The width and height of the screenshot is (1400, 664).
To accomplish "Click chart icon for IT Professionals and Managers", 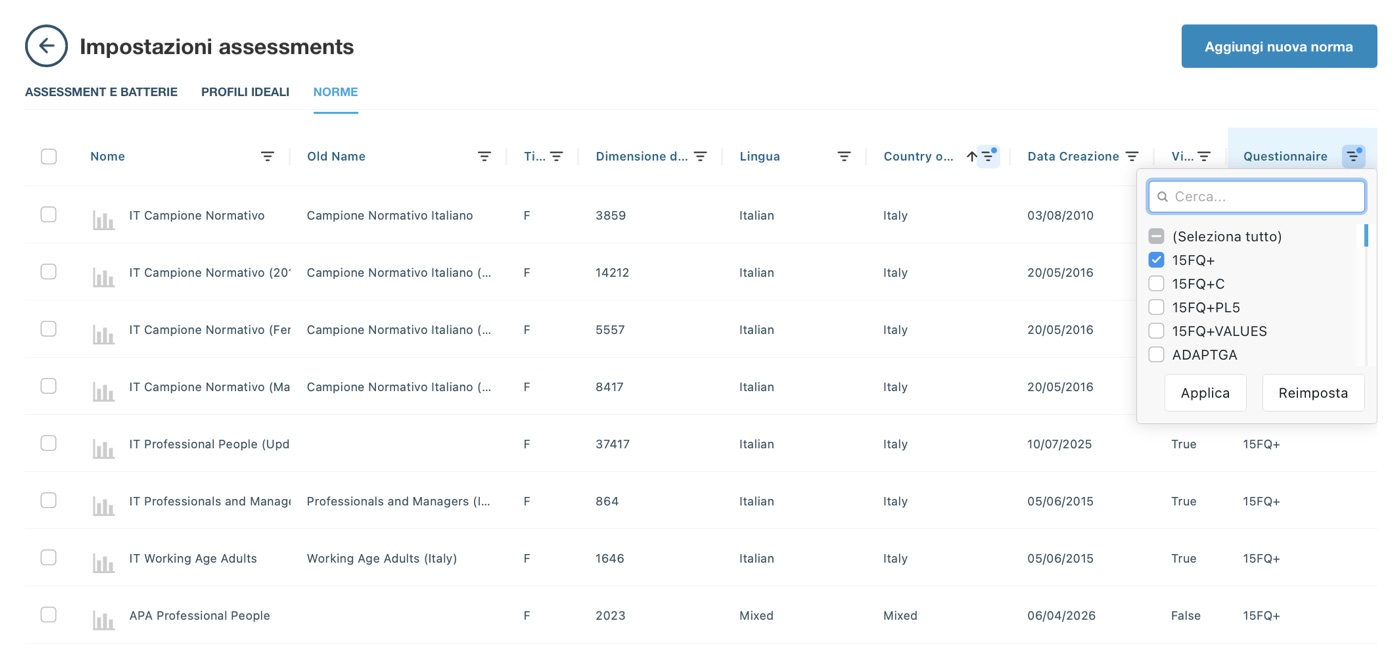I will (103, 506).
